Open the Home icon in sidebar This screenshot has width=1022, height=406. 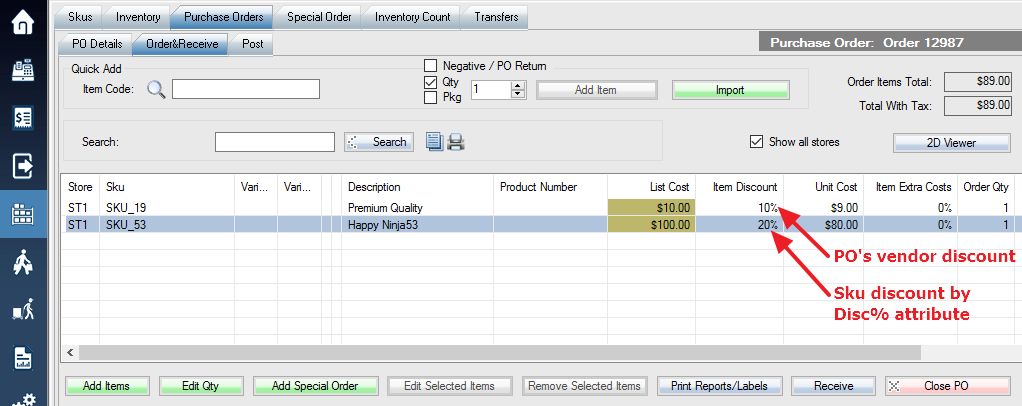(x=23, y=23)
